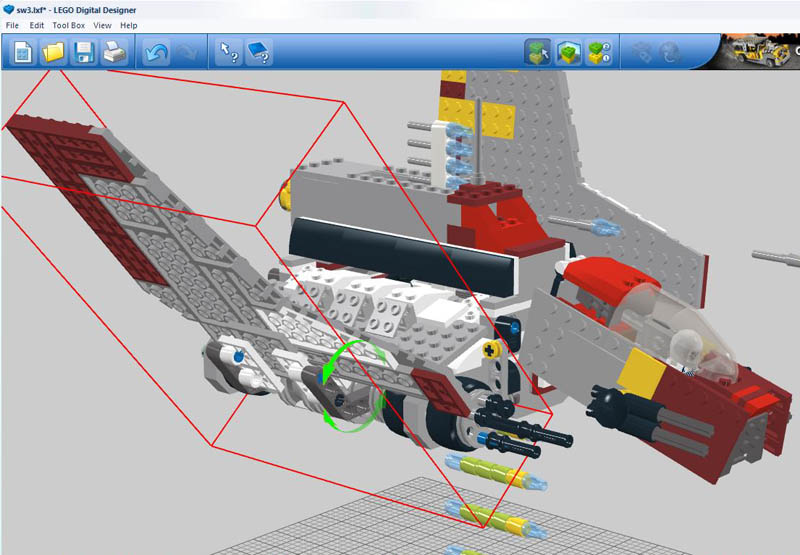Select the transparent cockpit canopy
This screenshot has height=555, width=800.
coord(679,326)
